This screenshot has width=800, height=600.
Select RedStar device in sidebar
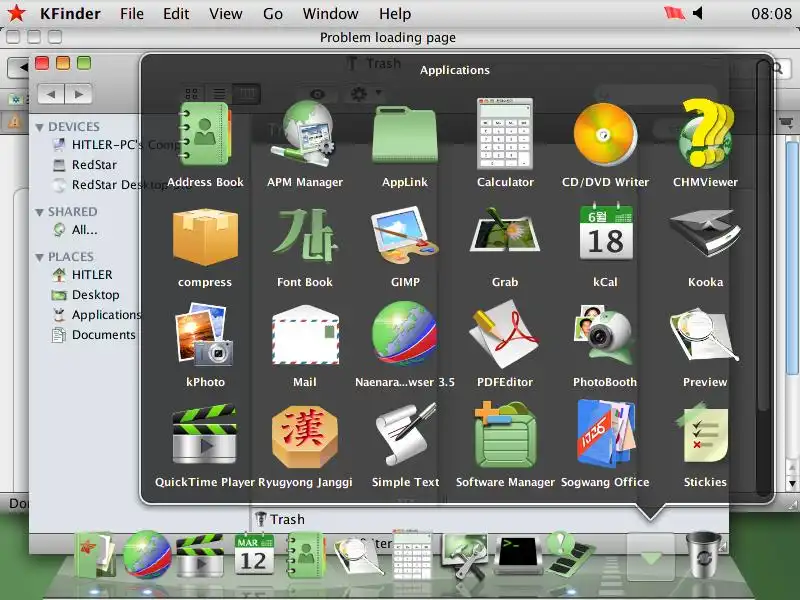85,165
